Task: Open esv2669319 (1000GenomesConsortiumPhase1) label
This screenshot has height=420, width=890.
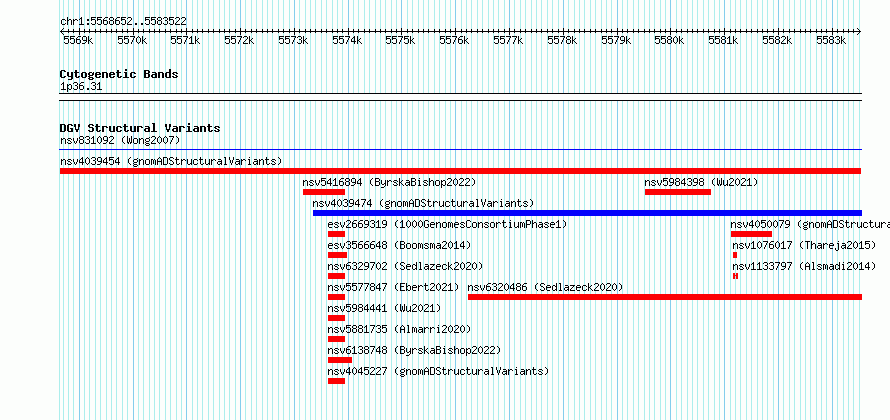Action: click(x=447, y=224)
